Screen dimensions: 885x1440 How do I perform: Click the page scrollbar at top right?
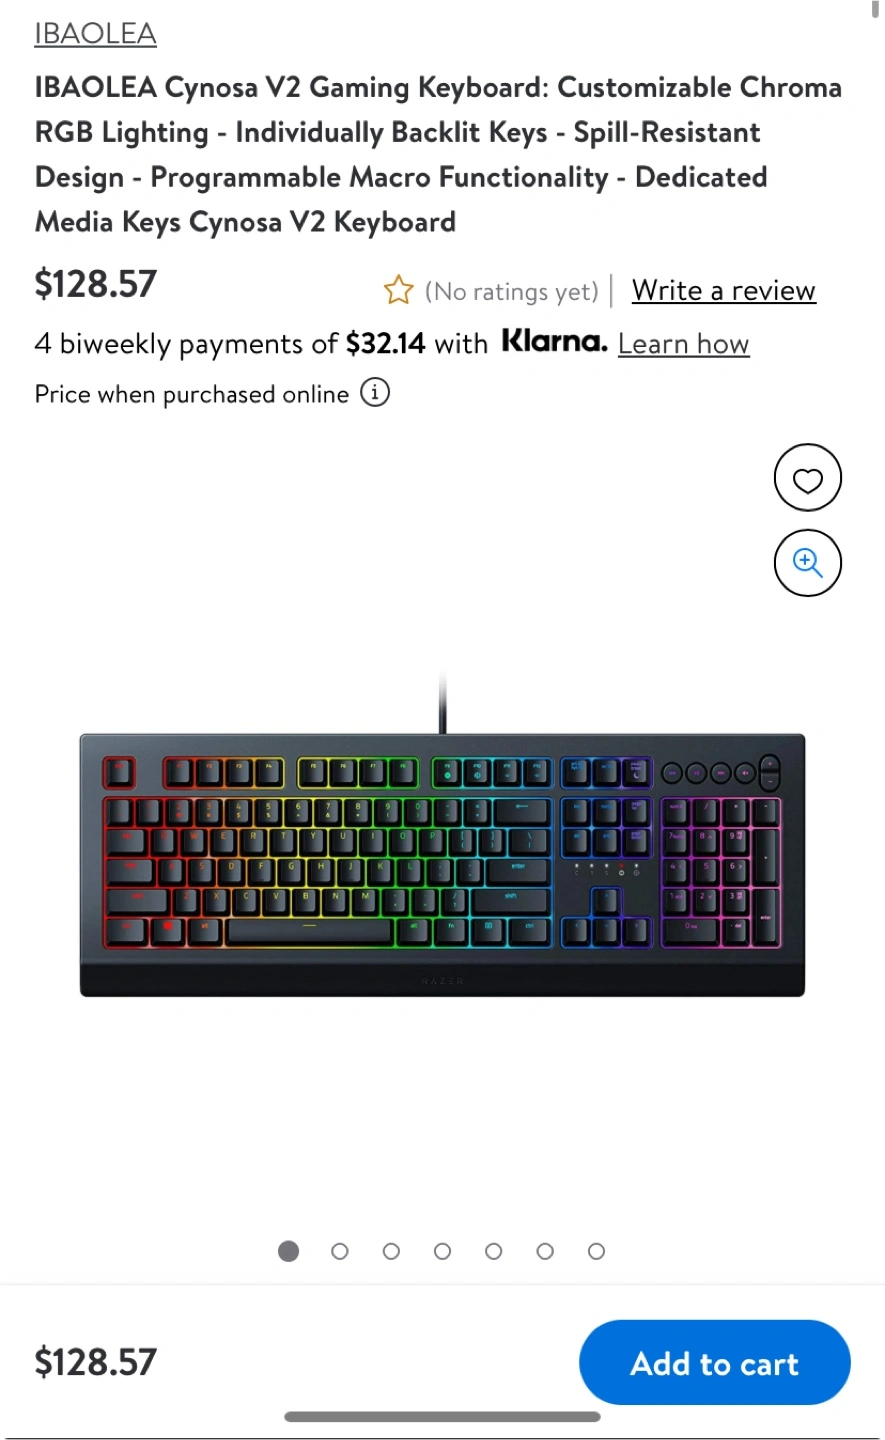click(875, 9)
